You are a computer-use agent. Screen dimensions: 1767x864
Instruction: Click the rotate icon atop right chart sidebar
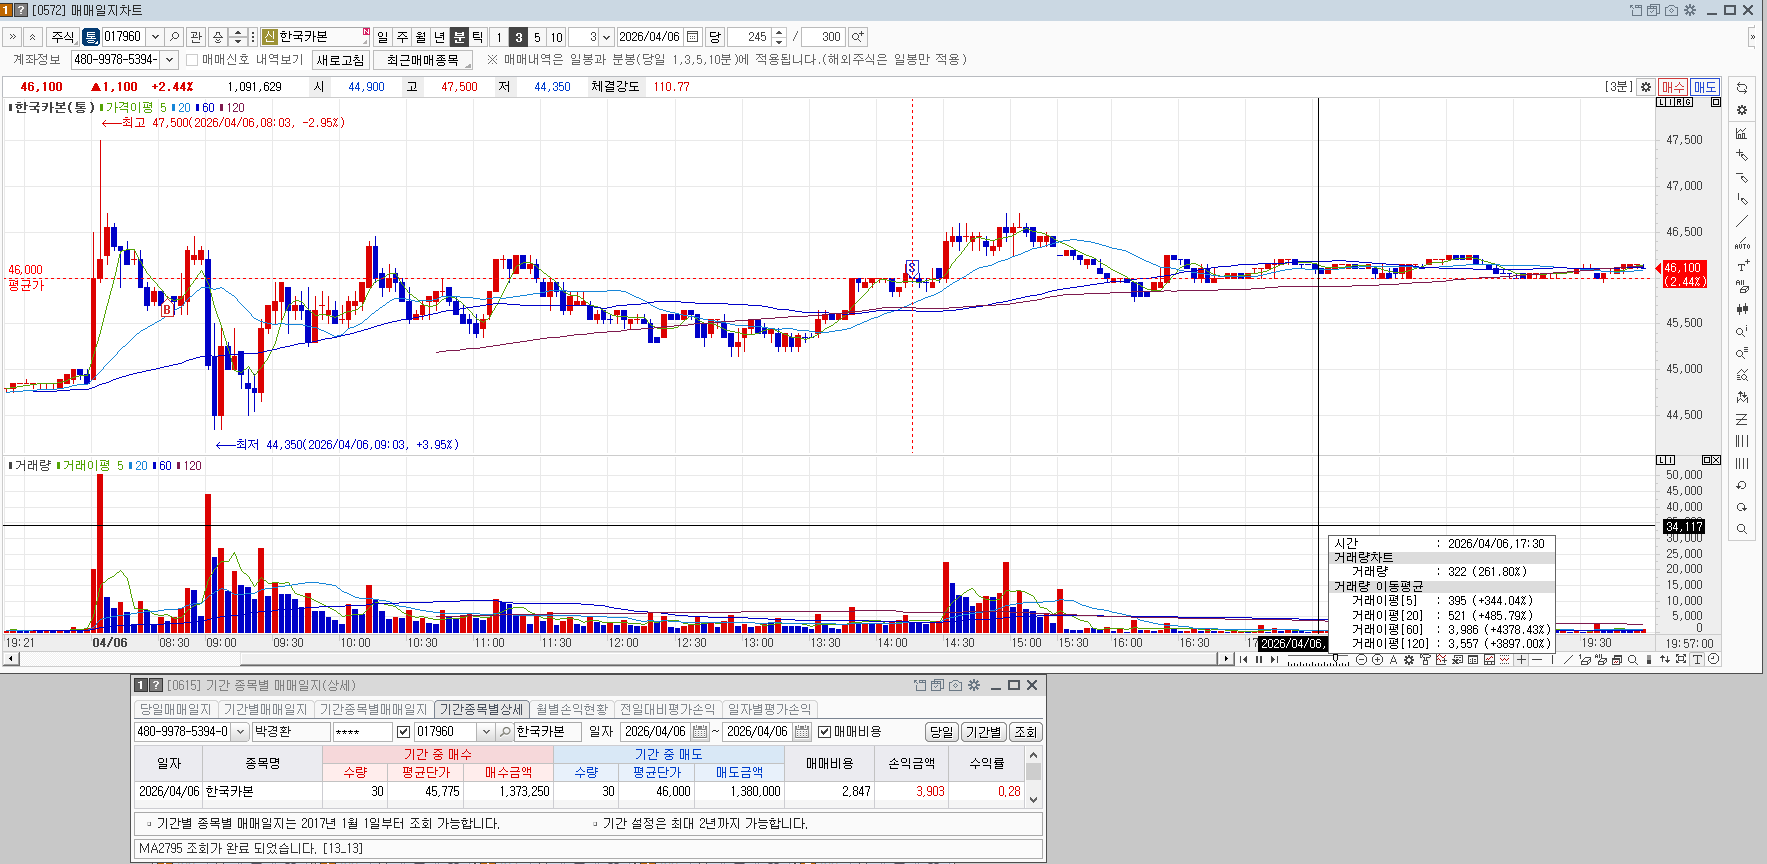coord(1742,88)
